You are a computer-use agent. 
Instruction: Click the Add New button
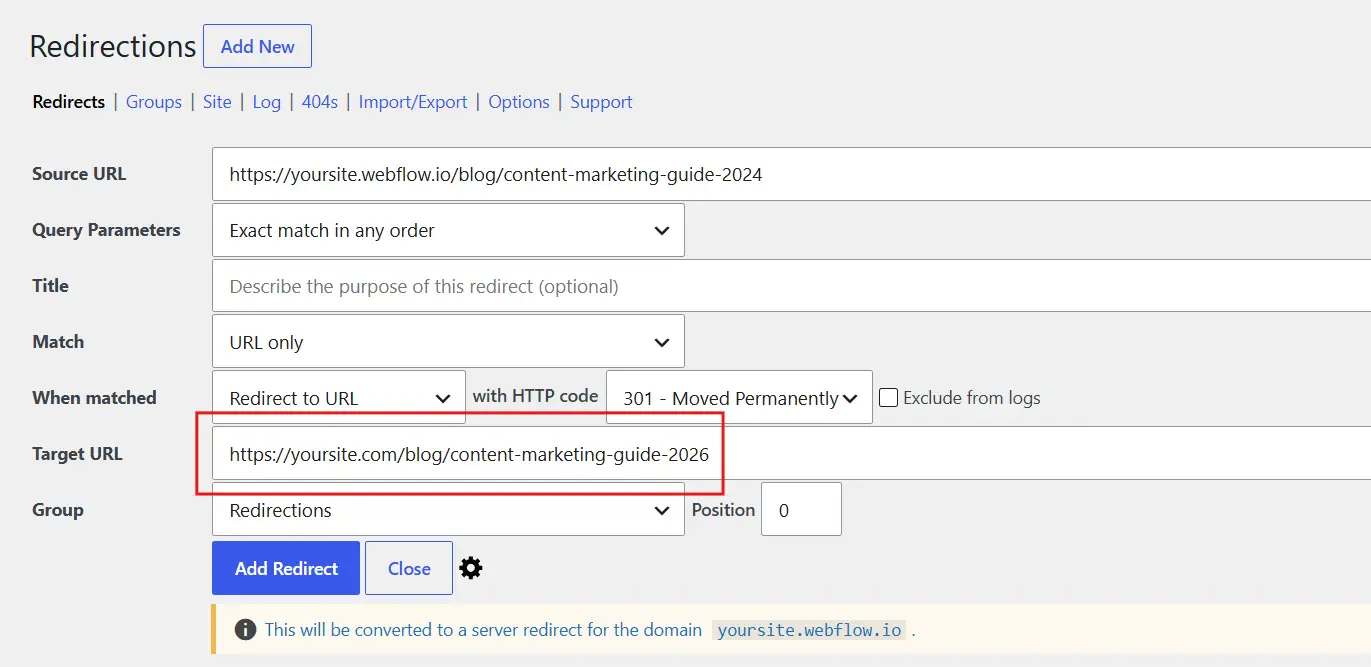(x=257, y=46)
